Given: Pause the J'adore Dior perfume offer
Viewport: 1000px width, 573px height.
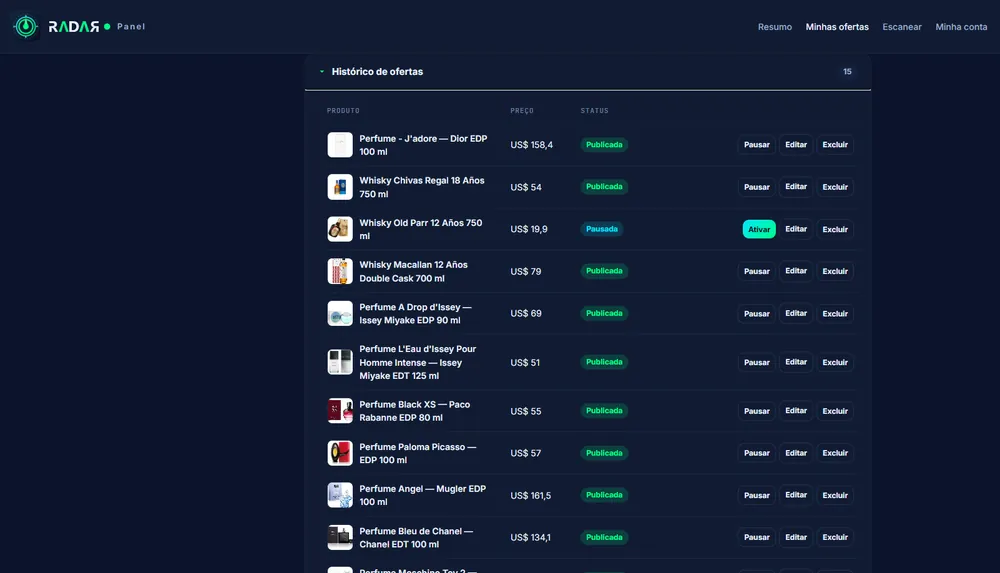Looking at the screenshot, I should coord(756,145).
